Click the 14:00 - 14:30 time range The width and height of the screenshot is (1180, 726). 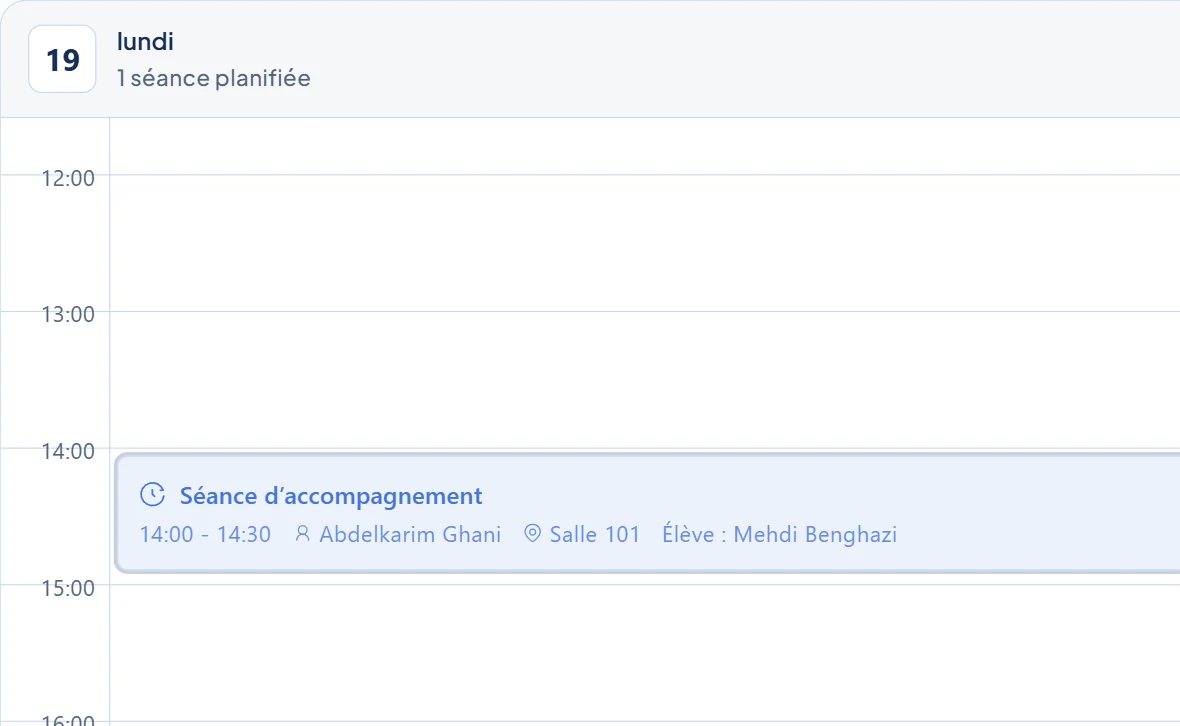click(x=205, y=534)
